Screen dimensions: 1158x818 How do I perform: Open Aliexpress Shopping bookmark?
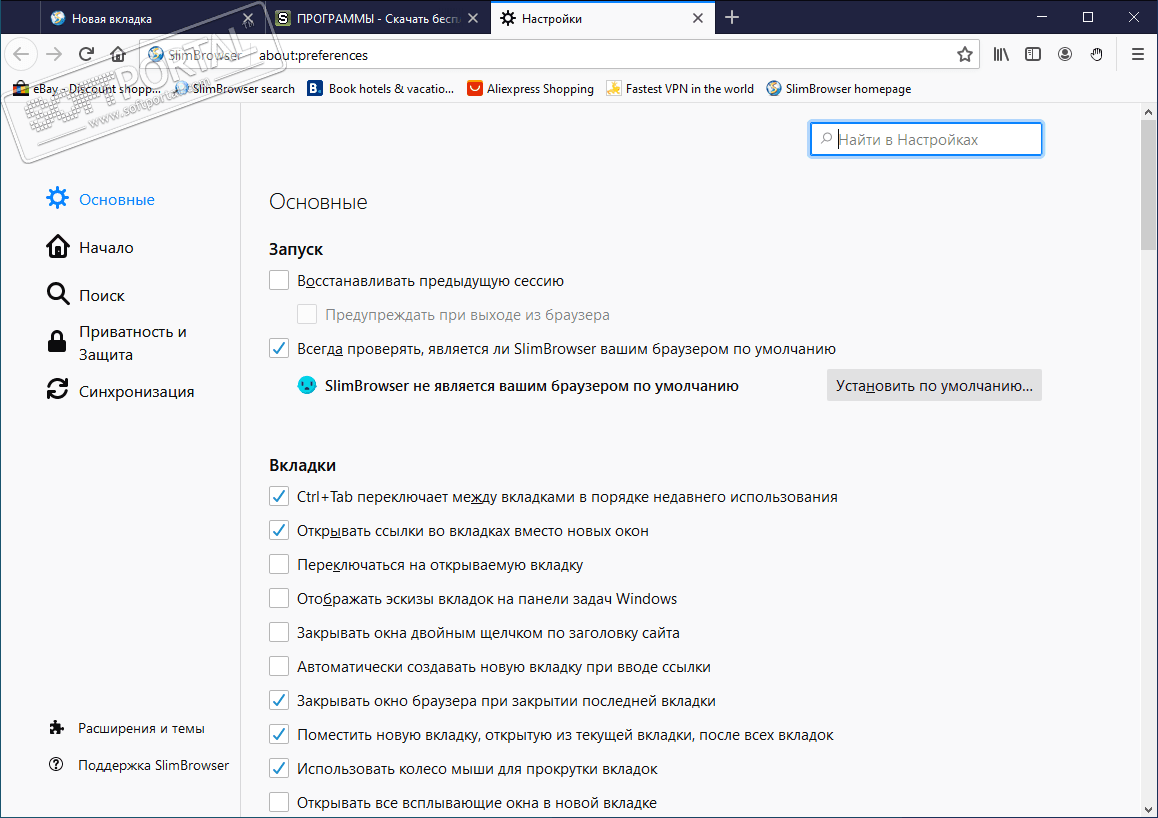(x=530, y=89)
